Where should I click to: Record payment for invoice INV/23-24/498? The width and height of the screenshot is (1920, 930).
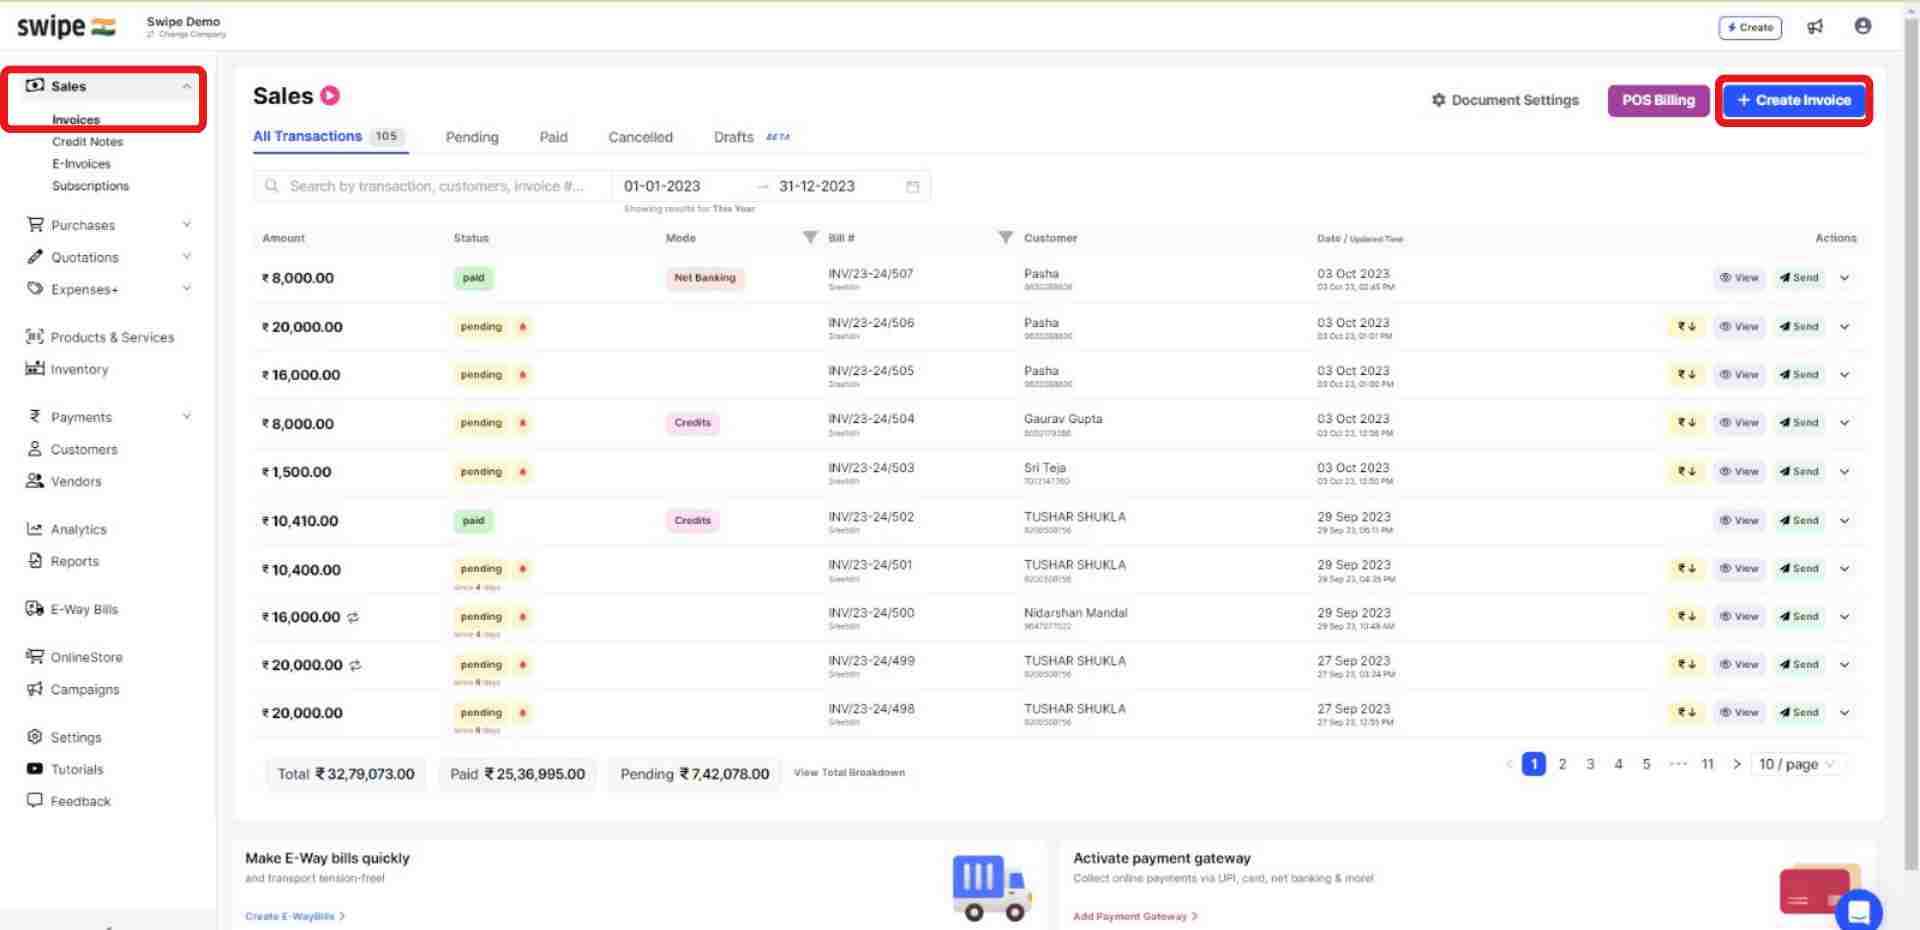(x=1686, y=713)
